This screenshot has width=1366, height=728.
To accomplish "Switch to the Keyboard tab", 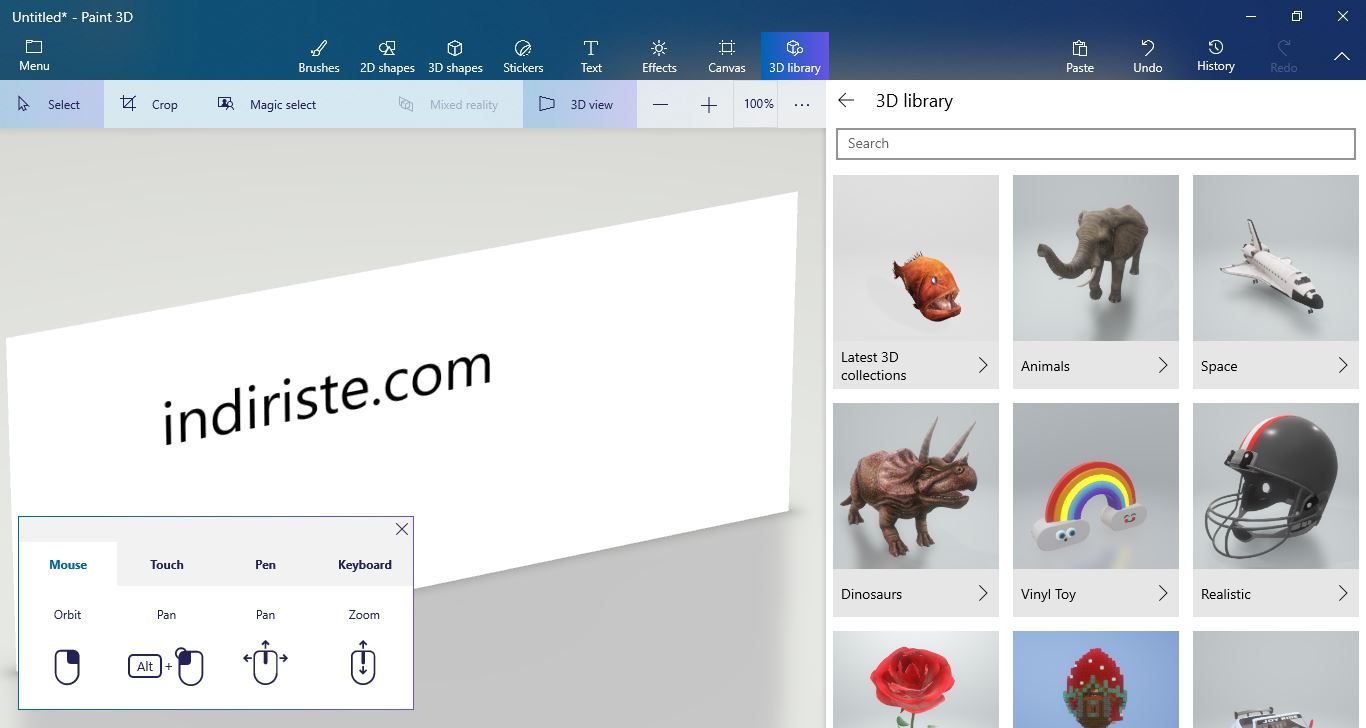I will pos(365,564).
